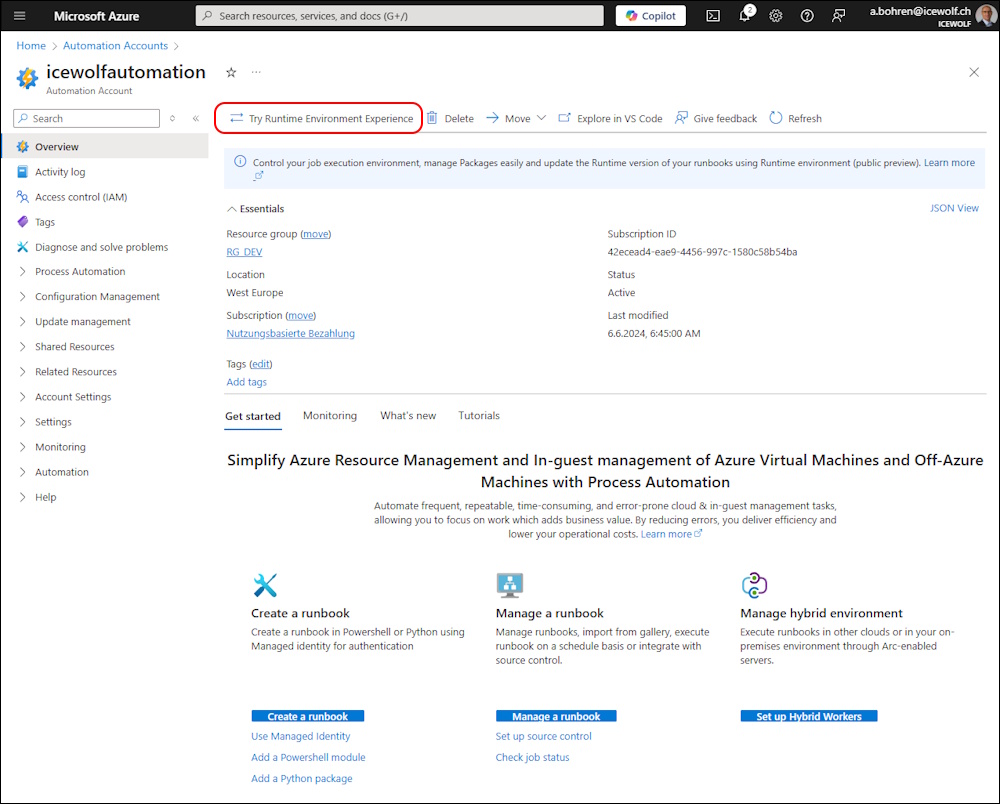Open the RG_DEV resource group link
This screenshot has height=804, width=1000.
pyautogui.click(x=244, y=252)
